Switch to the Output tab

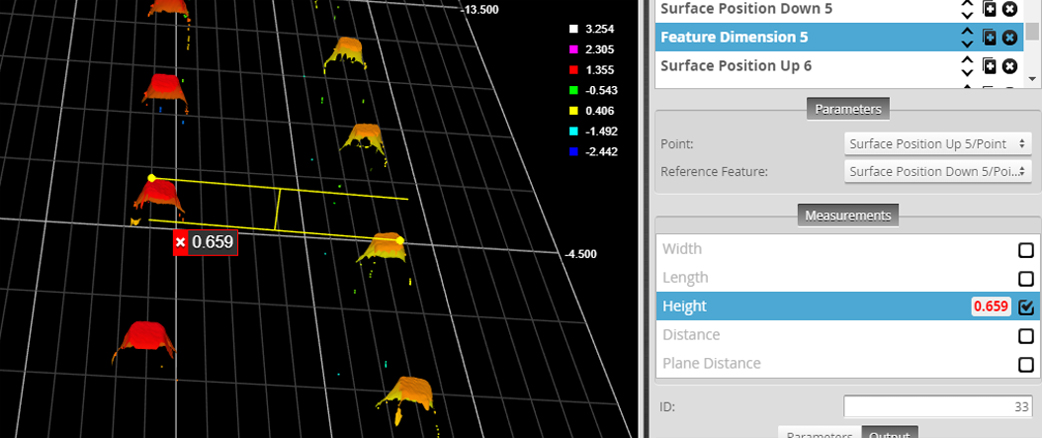tap(889, 434)
